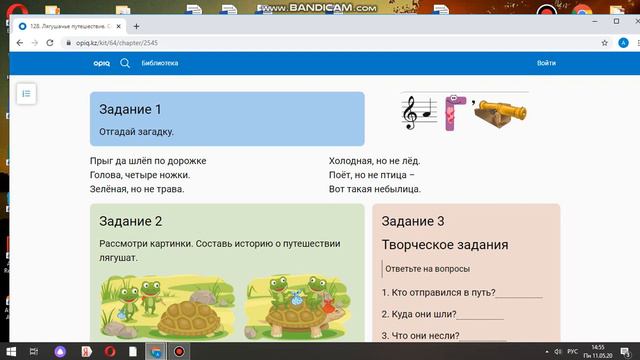The width and height of the screenshot is (640, 360).
Task: Open the notification center icon
Action: (625, 351)
